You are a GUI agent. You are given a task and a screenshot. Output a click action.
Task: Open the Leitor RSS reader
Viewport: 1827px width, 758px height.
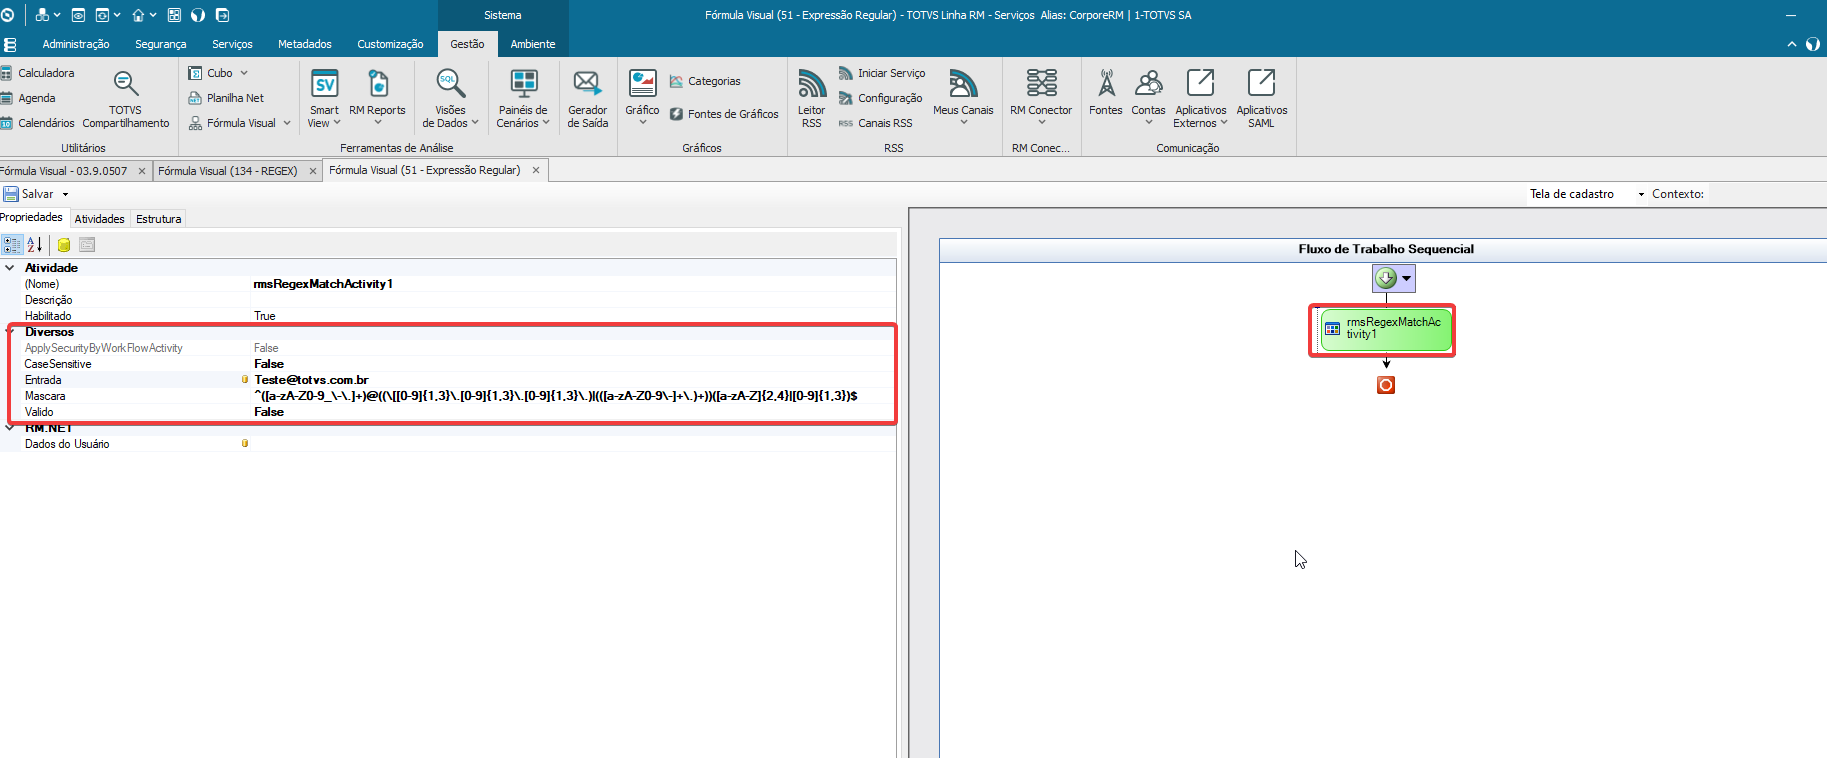[812, 98]
